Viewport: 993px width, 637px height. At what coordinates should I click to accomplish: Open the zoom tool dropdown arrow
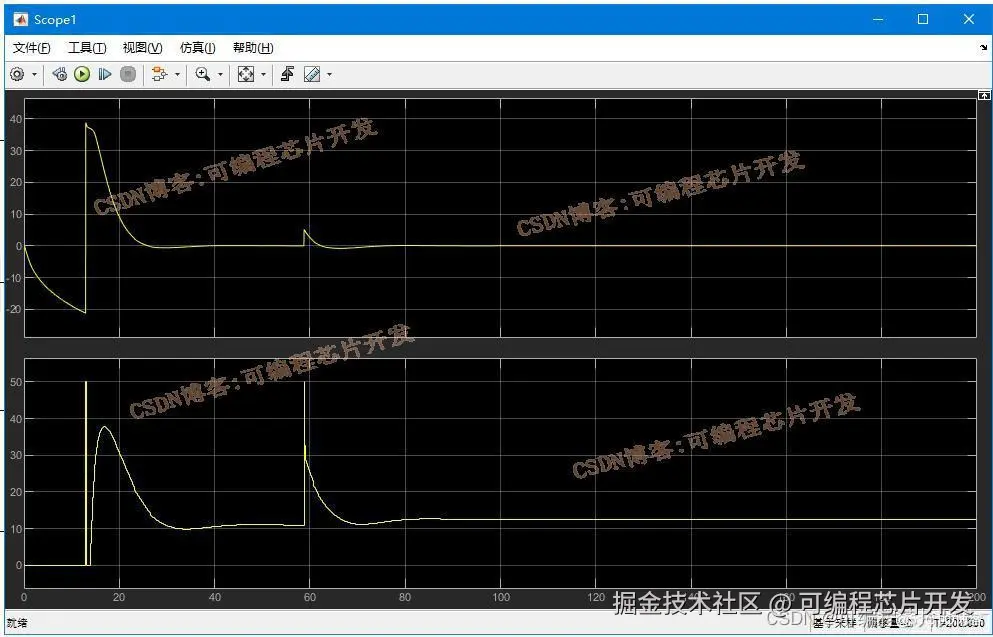click(220, 75)
